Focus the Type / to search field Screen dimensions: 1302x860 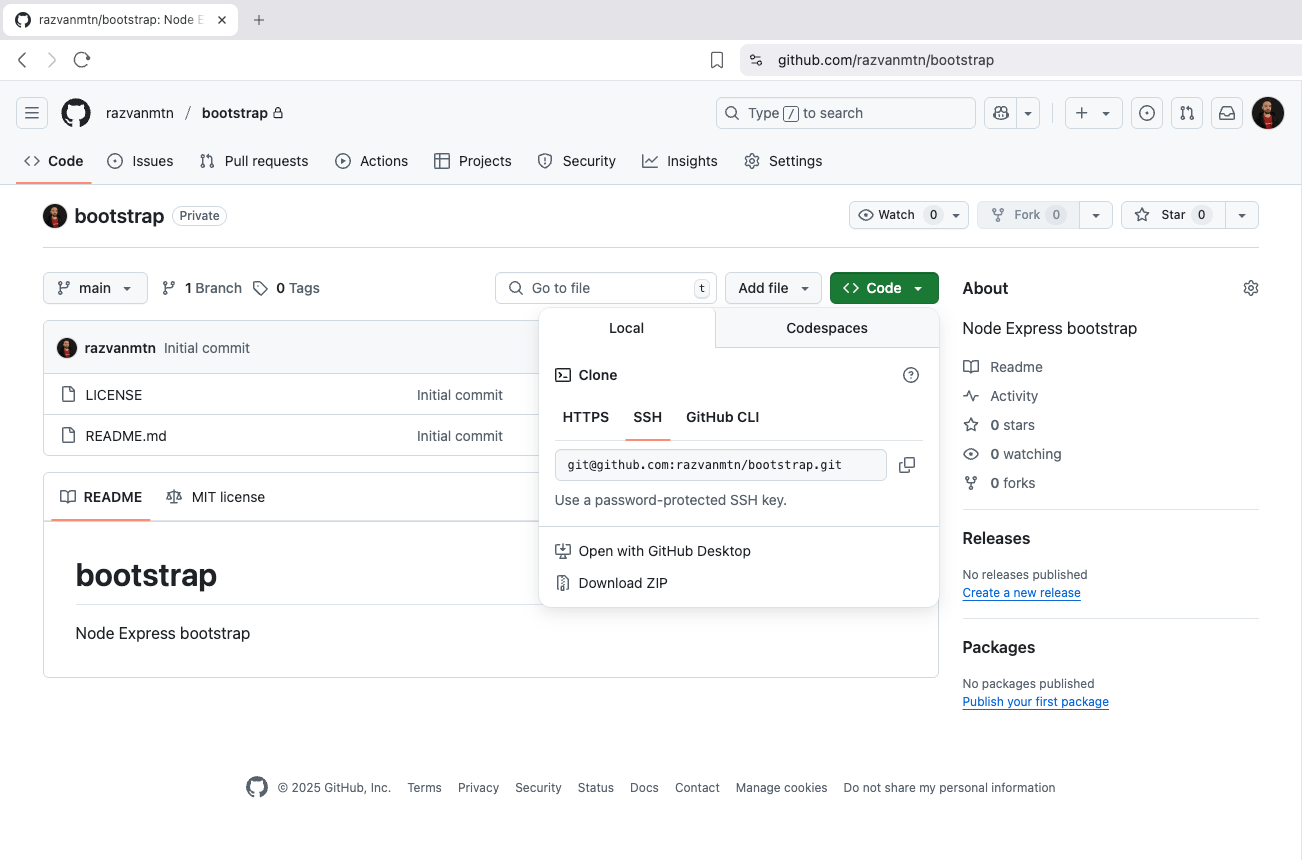click(x=846, y=113)
